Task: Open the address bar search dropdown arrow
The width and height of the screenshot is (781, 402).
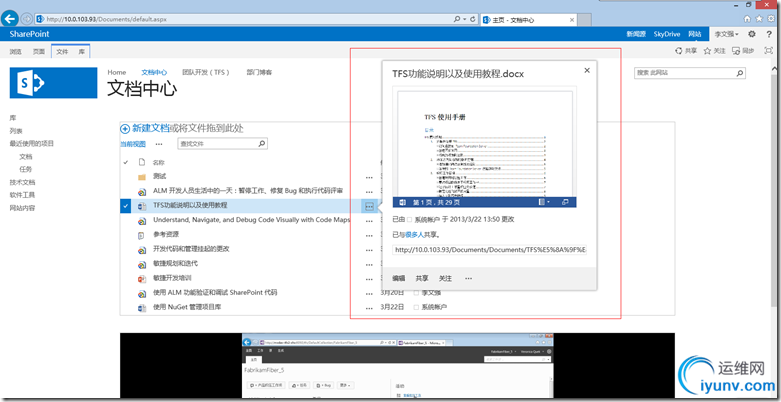Action: (x=464, y=19)
